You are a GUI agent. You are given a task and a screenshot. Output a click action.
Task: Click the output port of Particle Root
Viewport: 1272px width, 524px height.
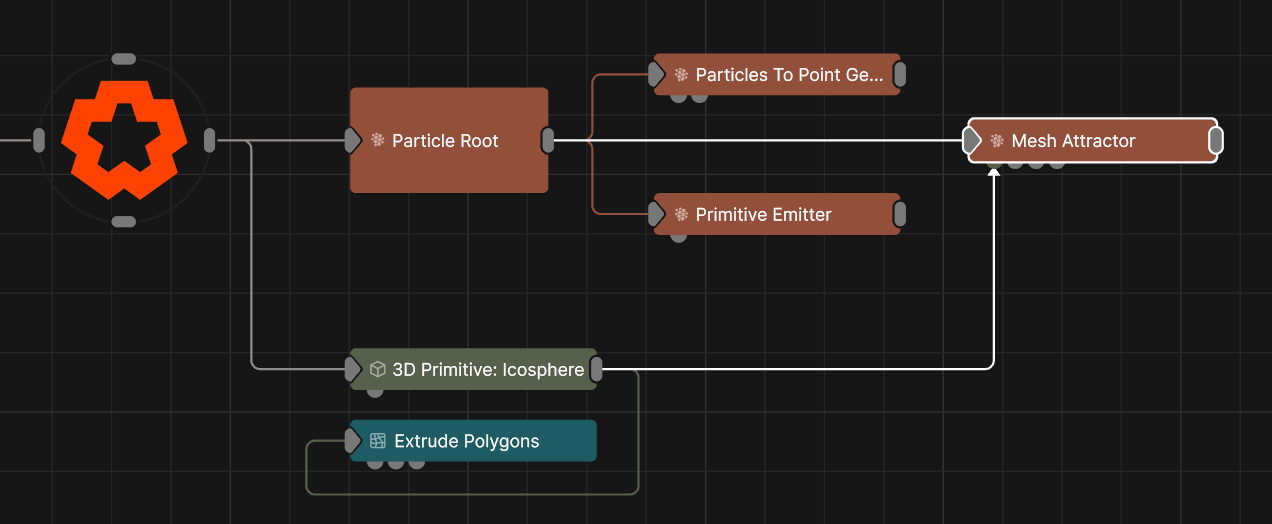[548, 141]
